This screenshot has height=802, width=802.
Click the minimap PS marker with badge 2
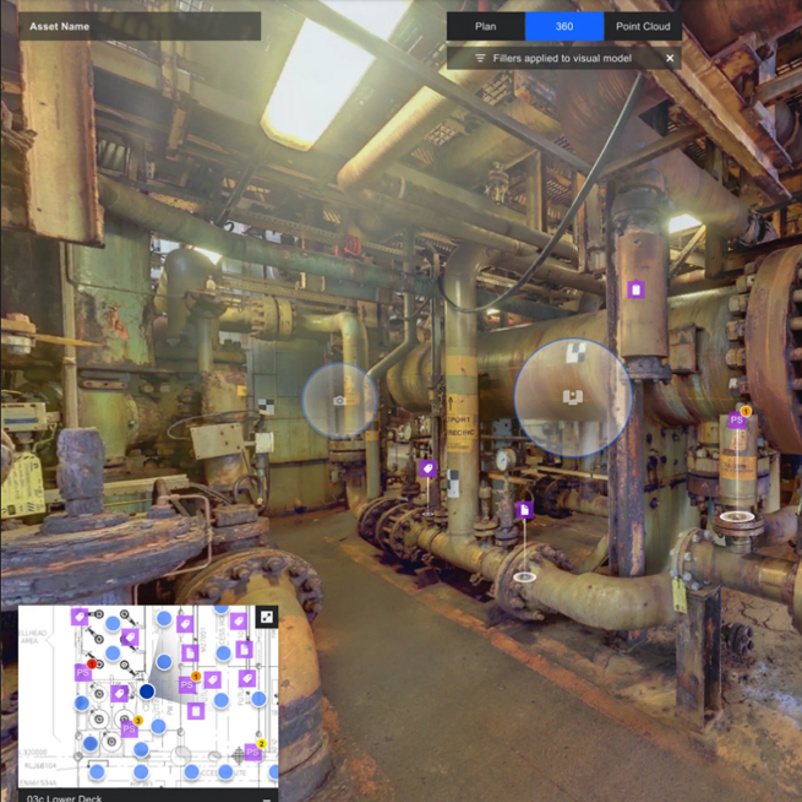tap(253, 752)
